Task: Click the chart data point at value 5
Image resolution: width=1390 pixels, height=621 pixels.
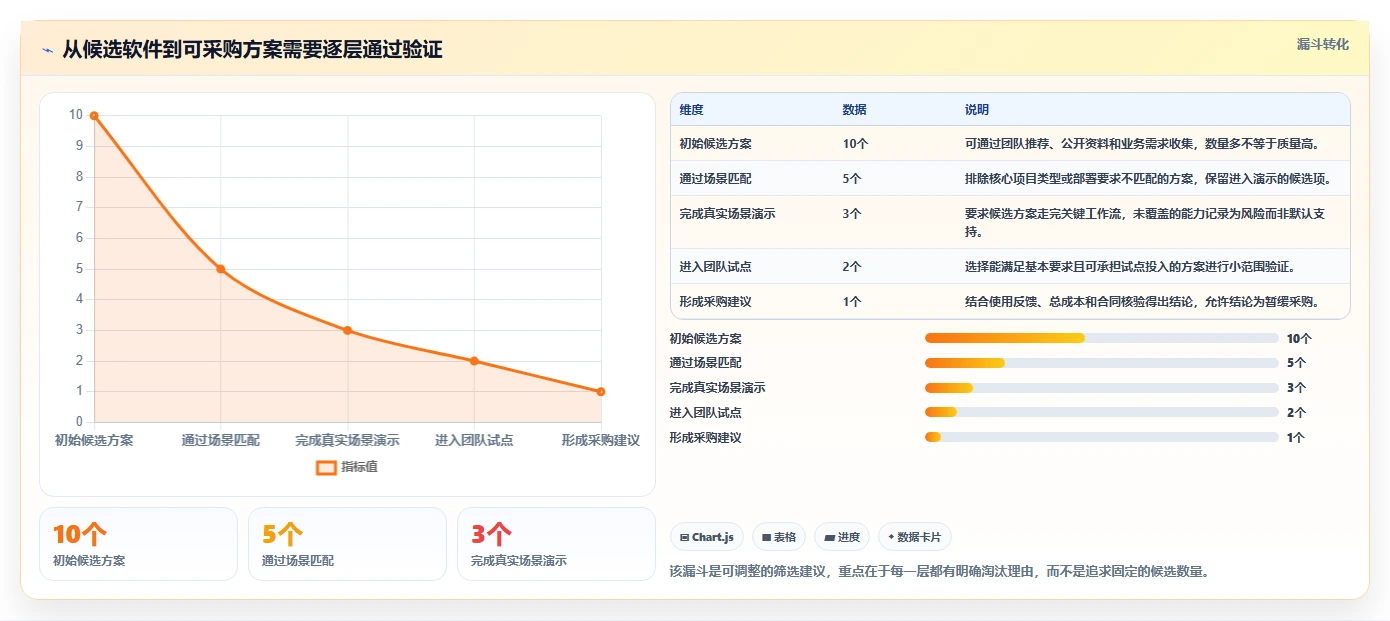Action: [221, 269]
